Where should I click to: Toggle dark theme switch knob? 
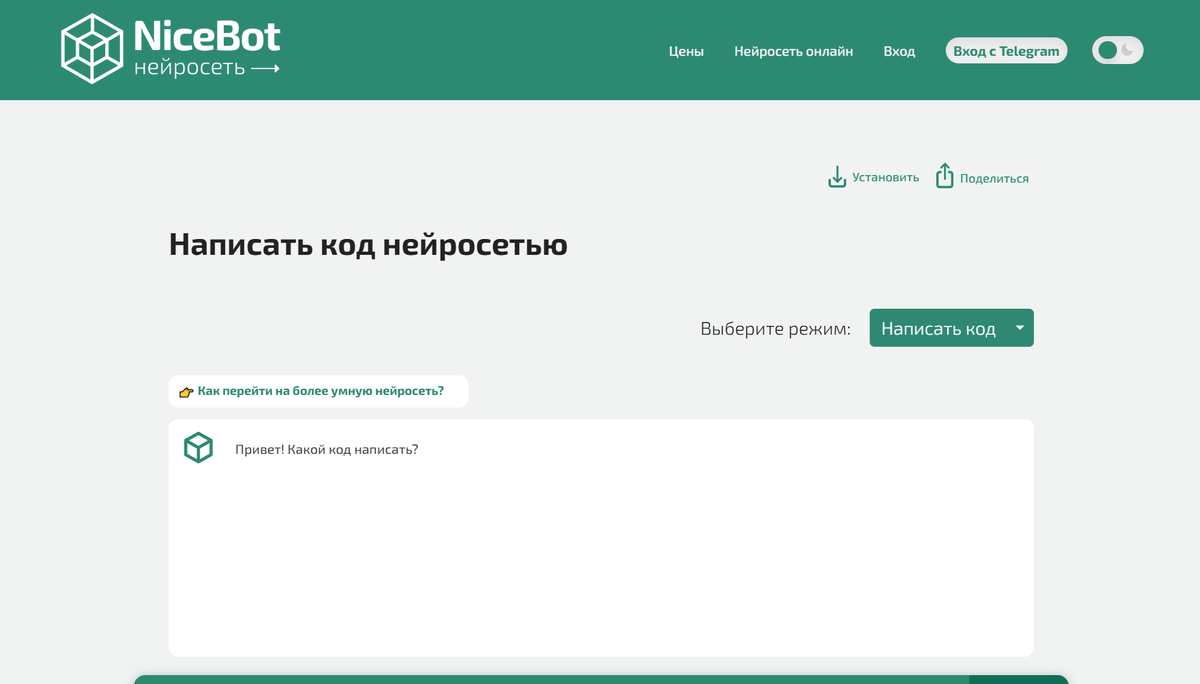click(x=1107, y=50)
